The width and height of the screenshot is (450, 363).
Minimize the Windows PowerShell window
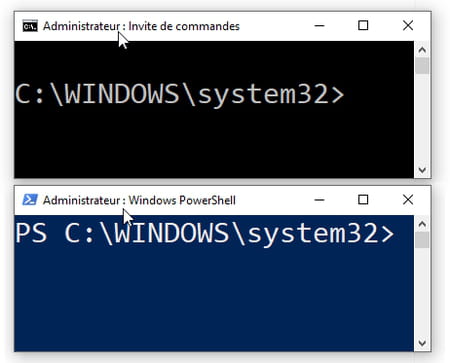click(x=319, y=200)
